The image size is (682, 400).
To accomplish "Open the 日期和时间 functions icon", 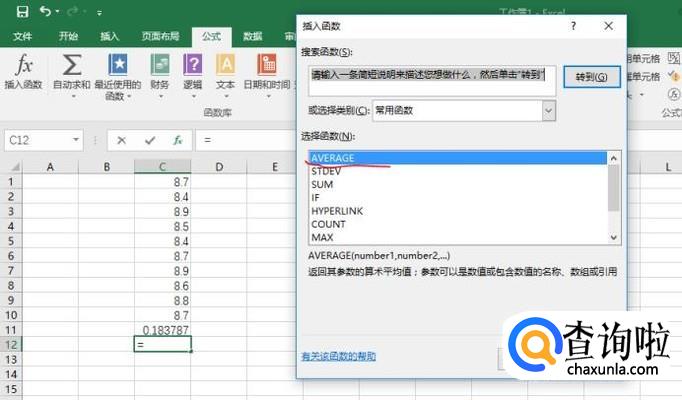I will tap(267, 65).
